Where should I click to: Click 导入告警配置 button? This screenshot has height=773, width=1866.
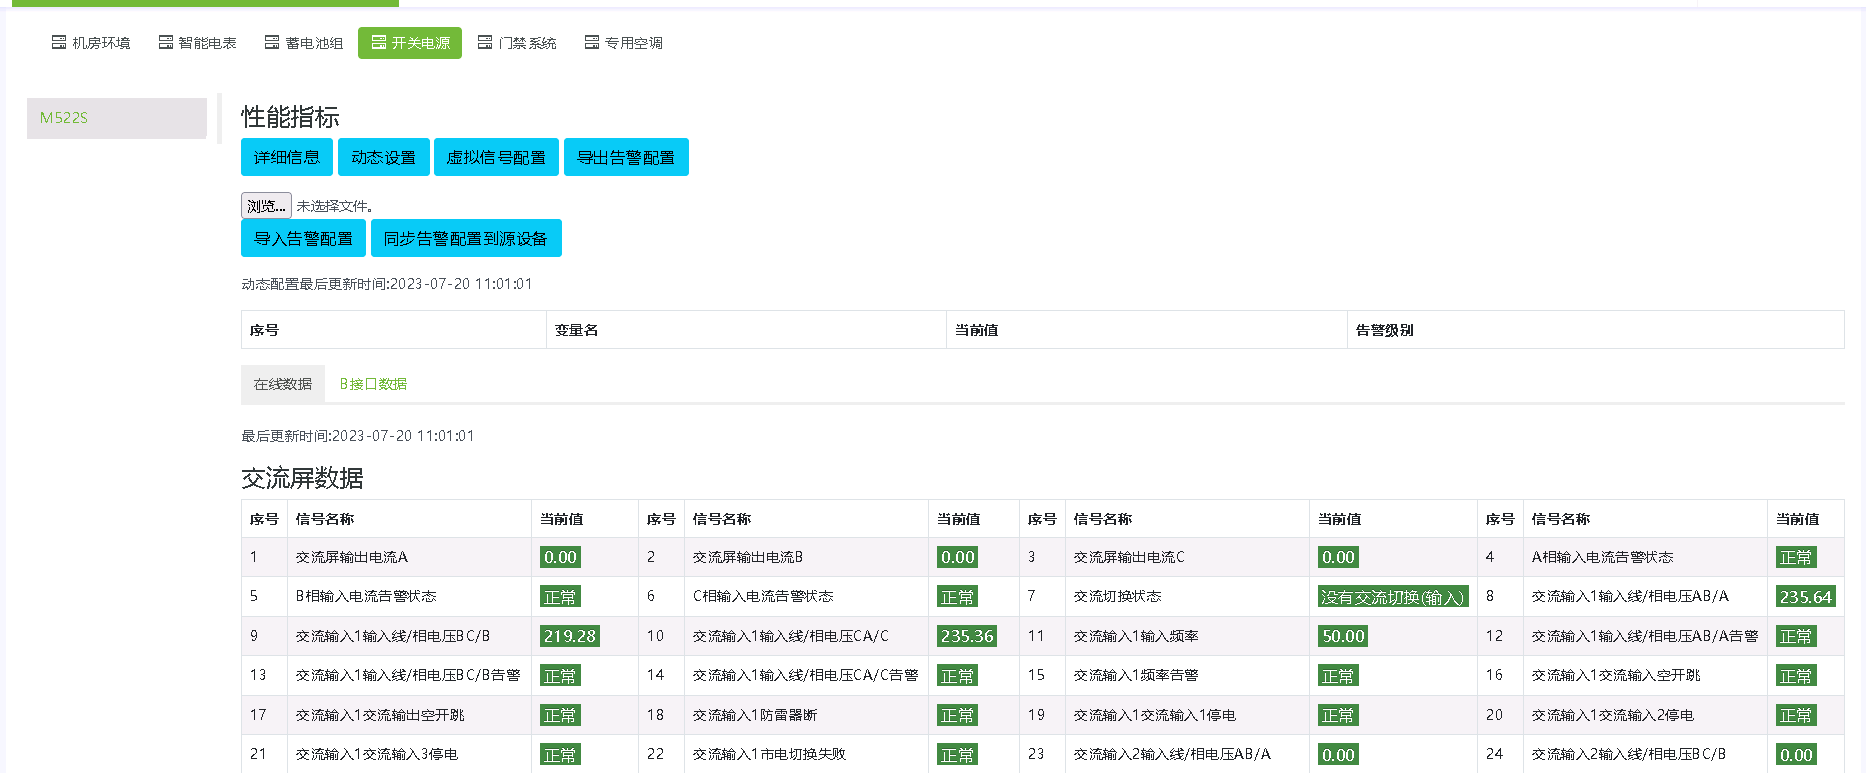pyautogui.click(x=303, y=238)
